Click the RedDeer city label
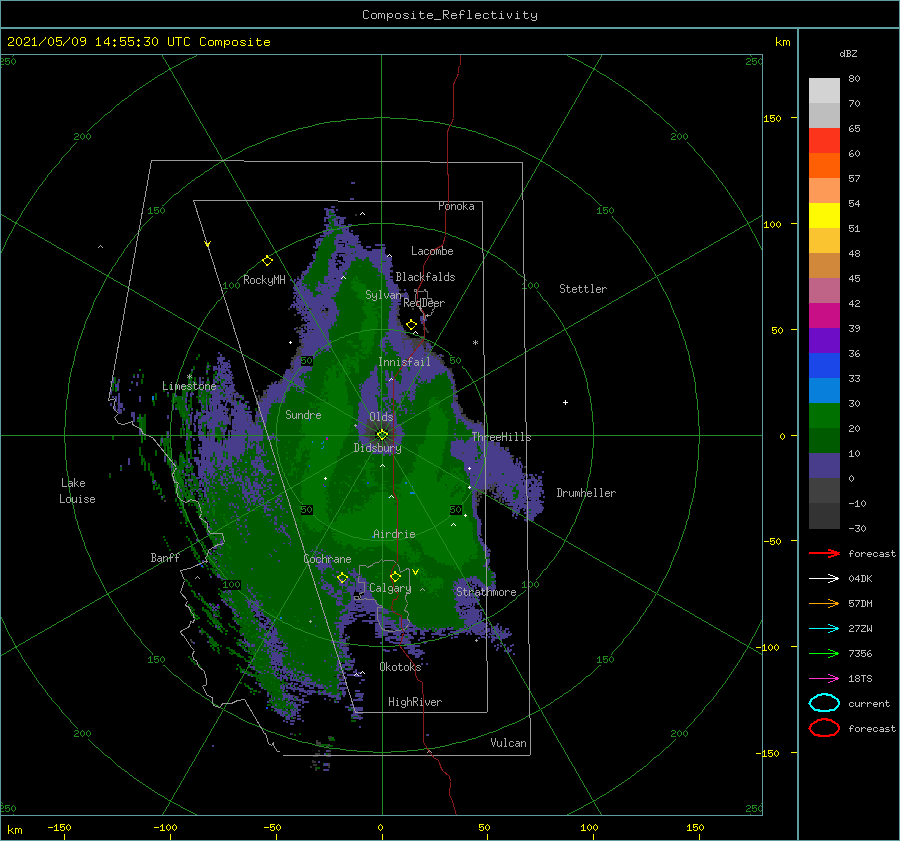 (x=424, y=303)
